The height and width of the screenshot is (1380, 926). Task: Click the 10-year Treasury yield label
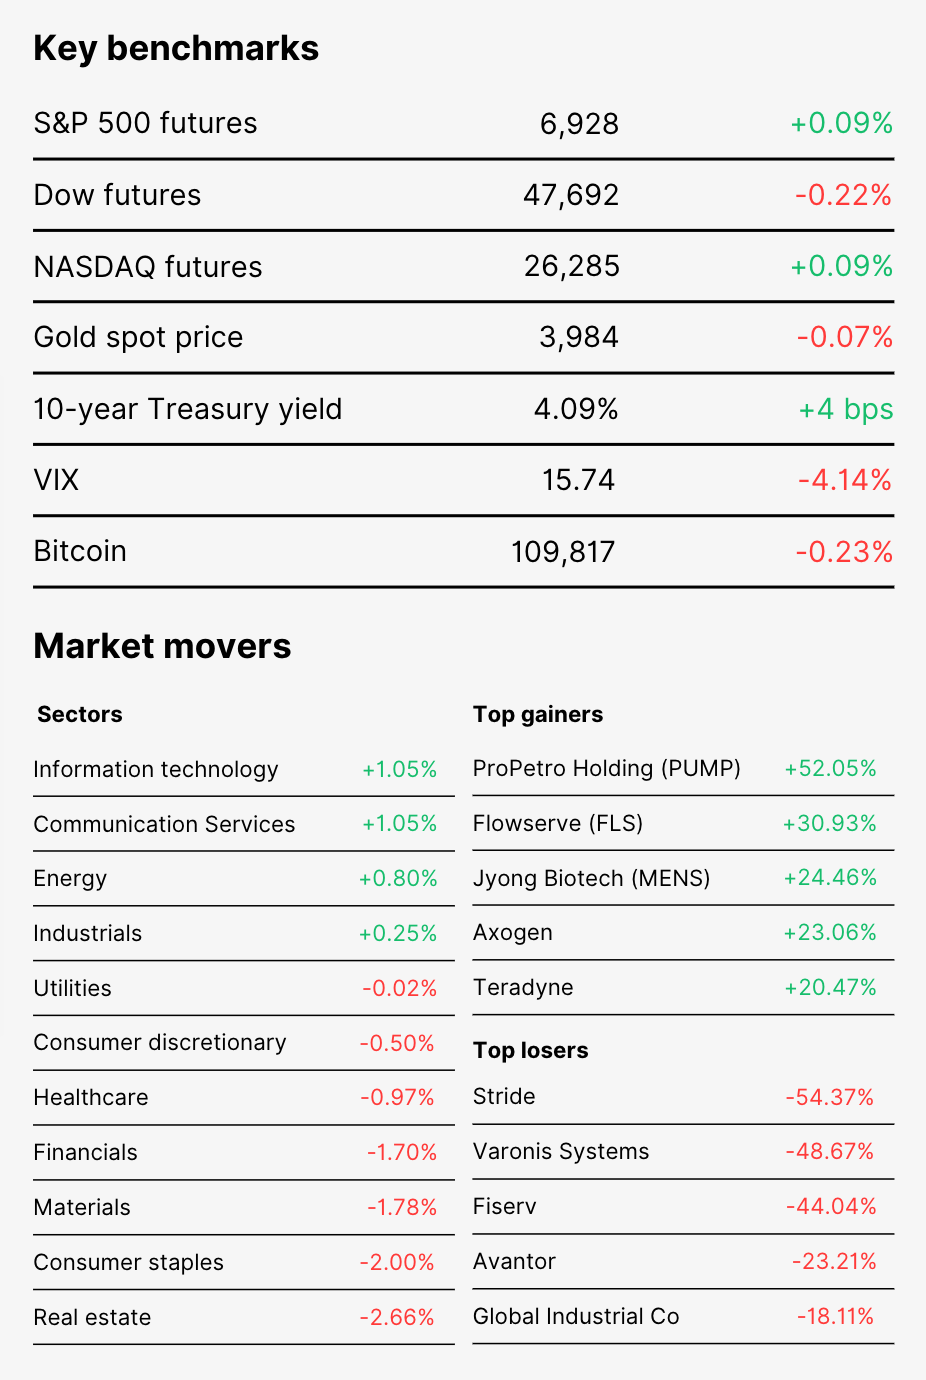[x=188, y=409]
